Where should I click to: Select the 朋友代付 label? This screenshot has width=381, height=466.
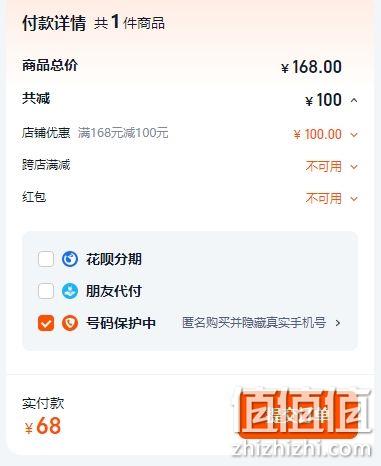tap(114, 291)
